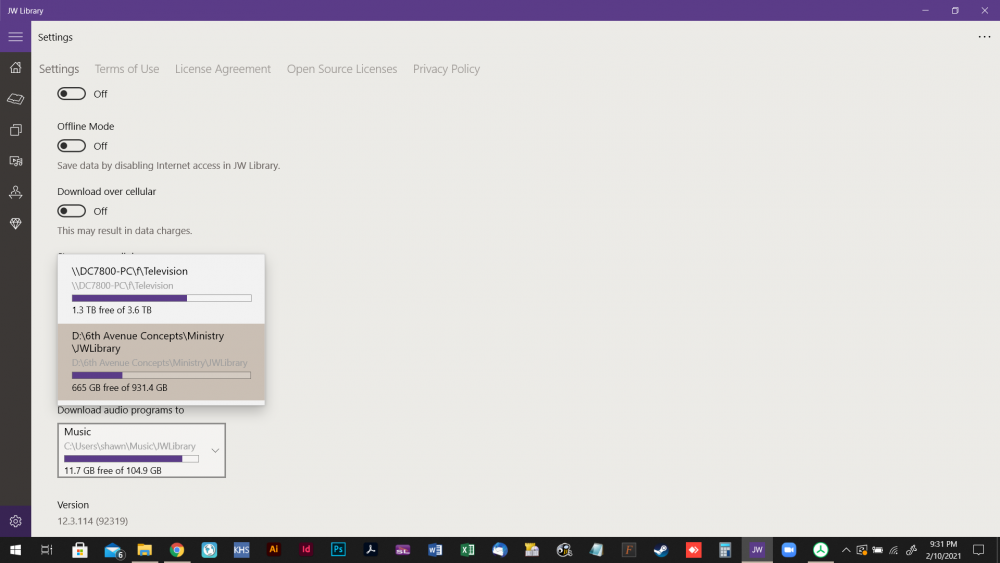View the Open Source Licenses tab

click(x=342, y=69)
